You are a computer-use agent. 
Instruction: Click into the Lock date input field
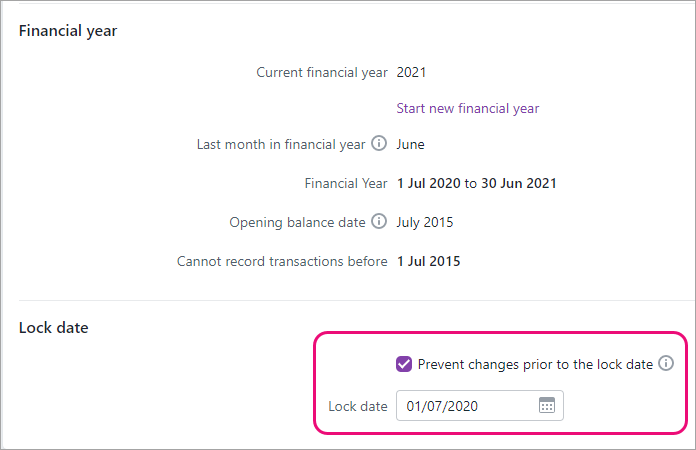click(465, 406)
